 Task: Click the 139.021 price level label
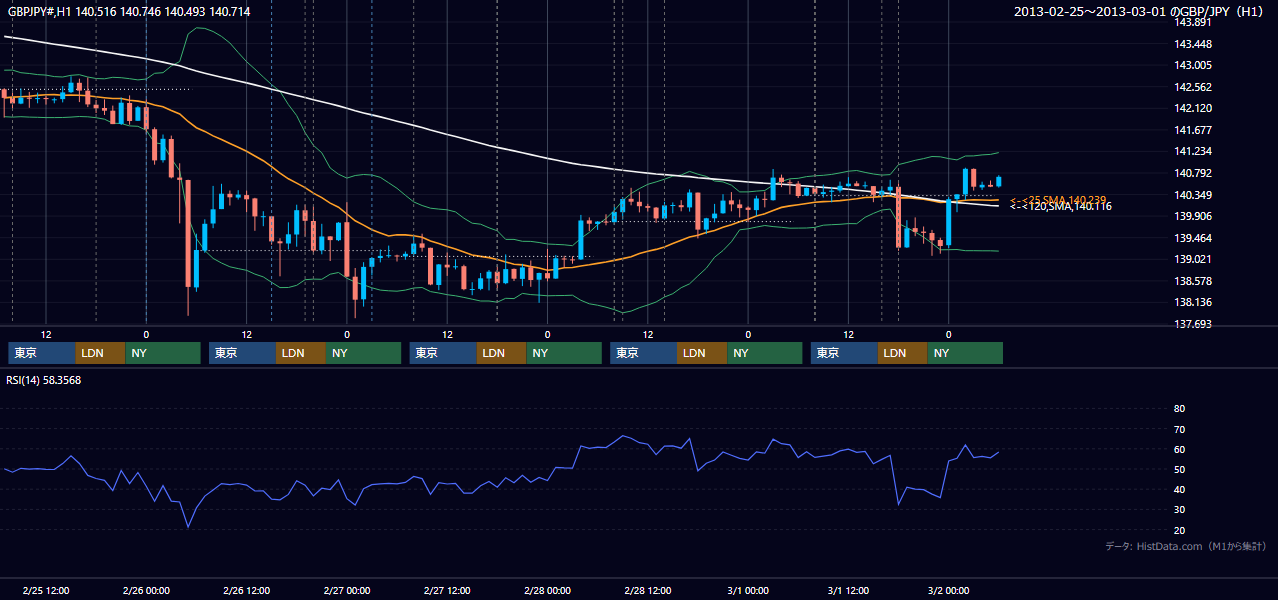pyautogui.click(x=1193, y=259)
